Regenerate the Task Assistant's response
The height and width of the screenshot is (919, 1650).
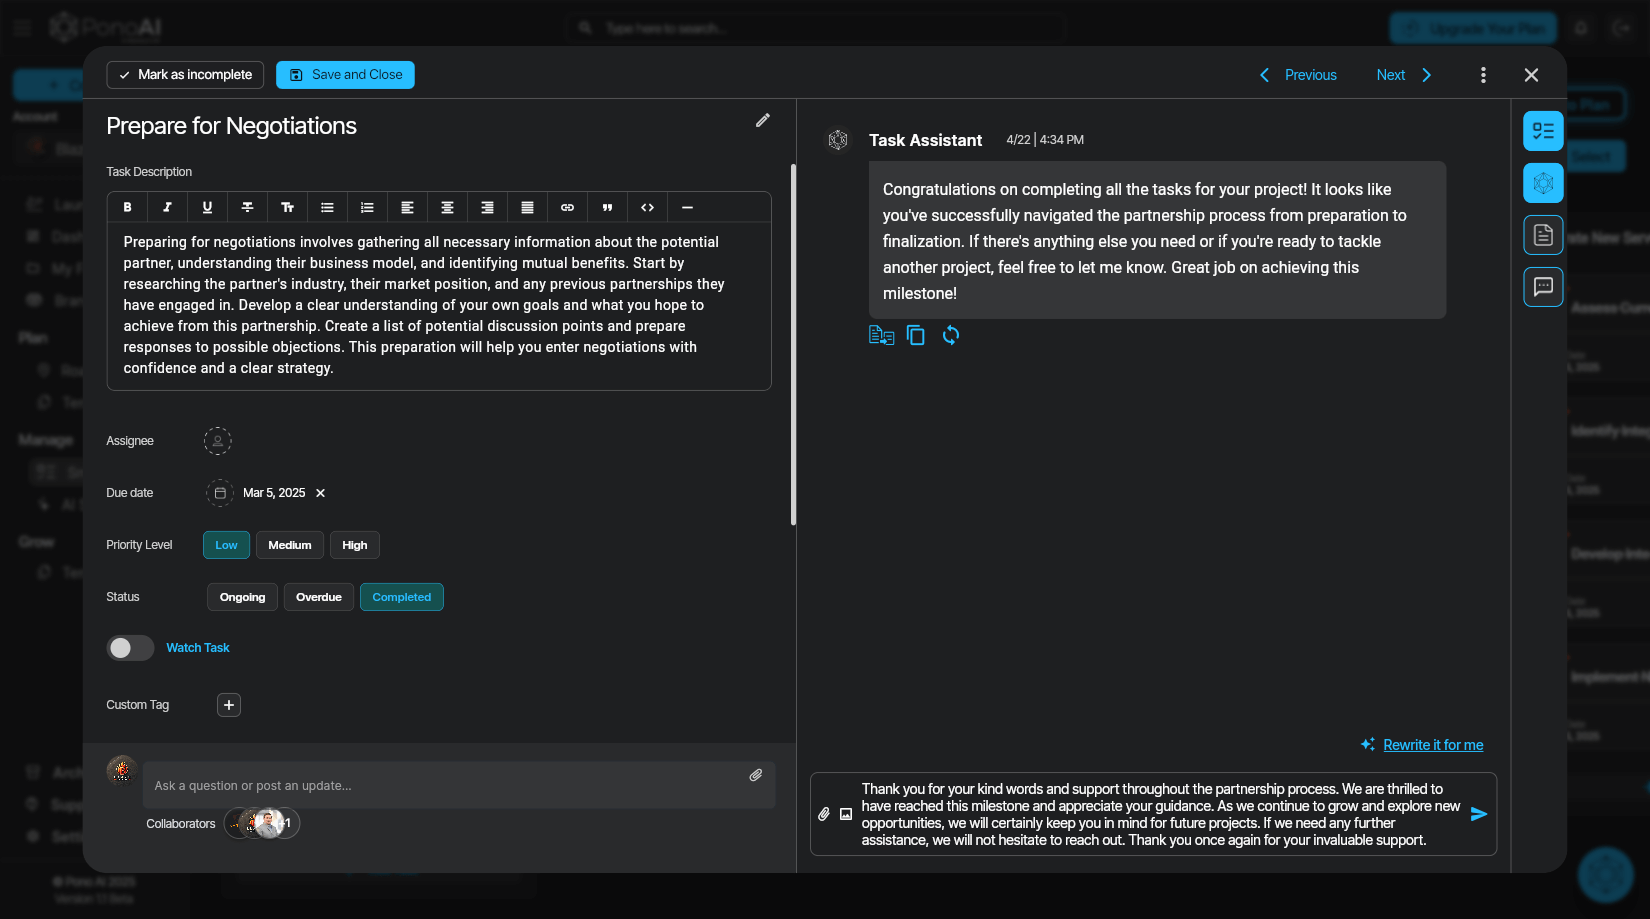(x=950, y=335)
